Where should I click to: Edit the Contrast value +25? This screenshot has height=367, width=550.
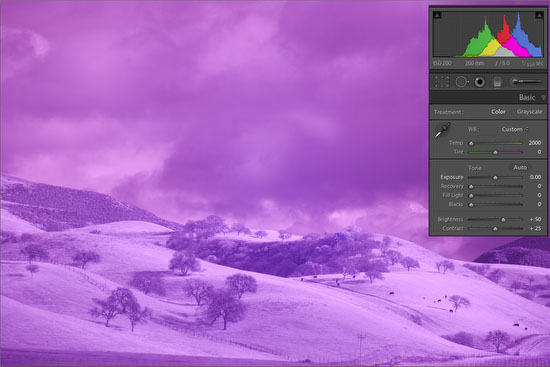[x=535, y=228]
